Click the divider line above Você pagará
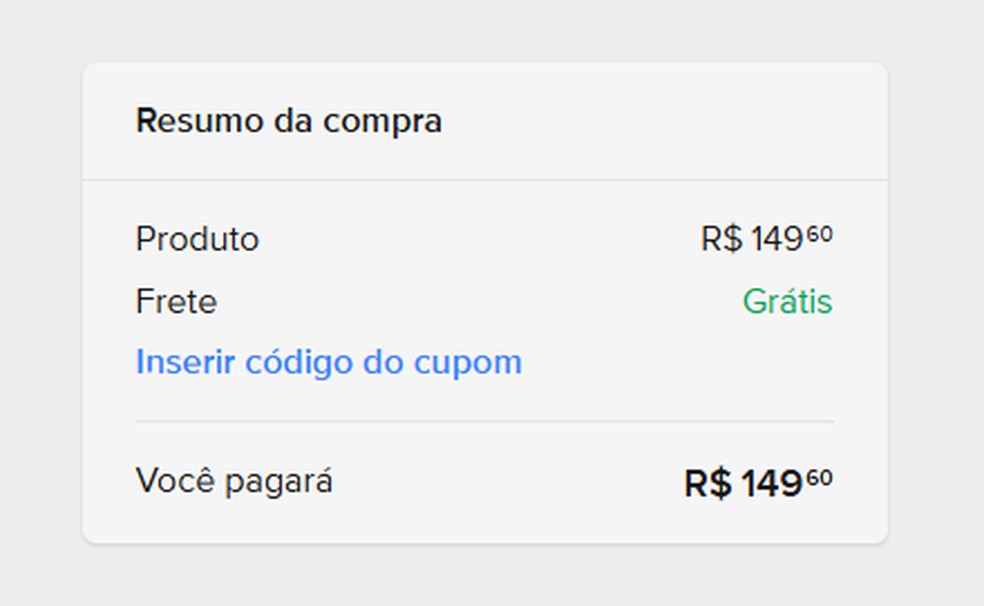This screenshot has height=606, width=984. [x=485, y=422]
